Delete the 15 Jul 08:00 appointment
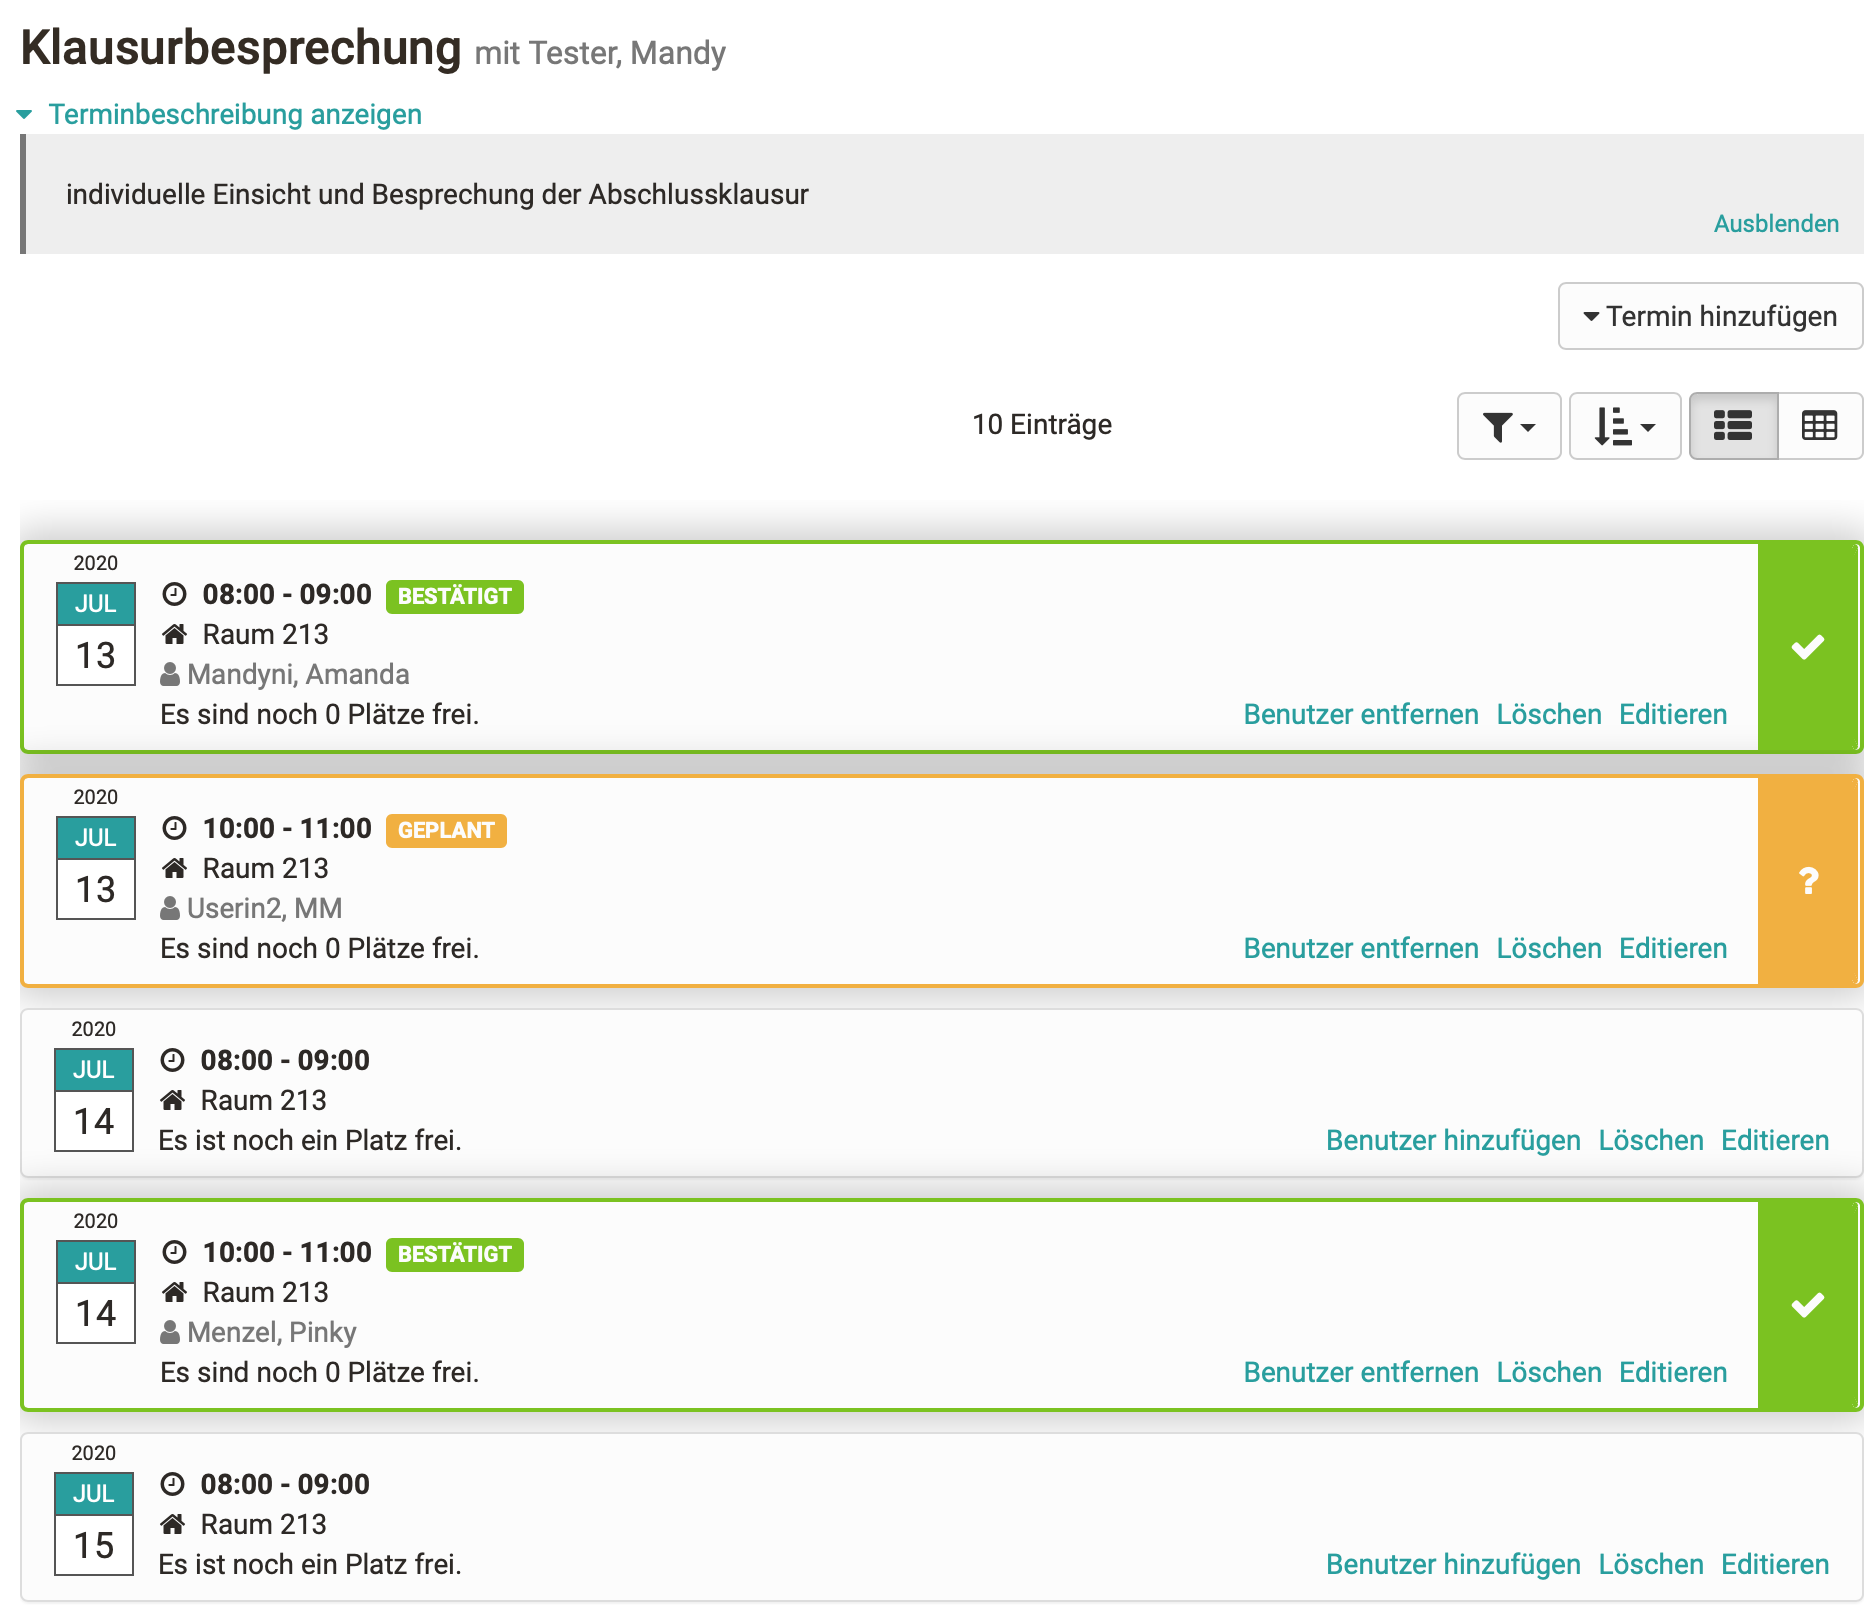Screen dimensions: 1874x1610 pyautogui.click(x=1650, y=1564)
